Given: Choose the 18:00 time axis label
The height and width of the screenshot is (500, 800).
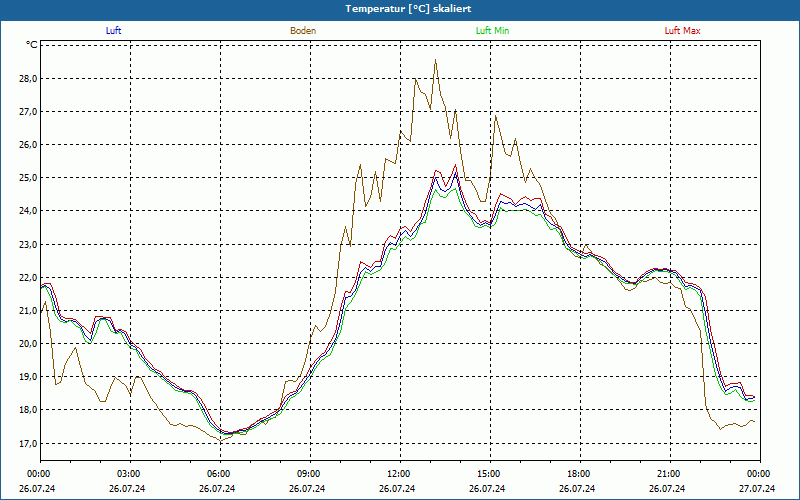Looking at the screenshot, I should (x=578, y=474).
